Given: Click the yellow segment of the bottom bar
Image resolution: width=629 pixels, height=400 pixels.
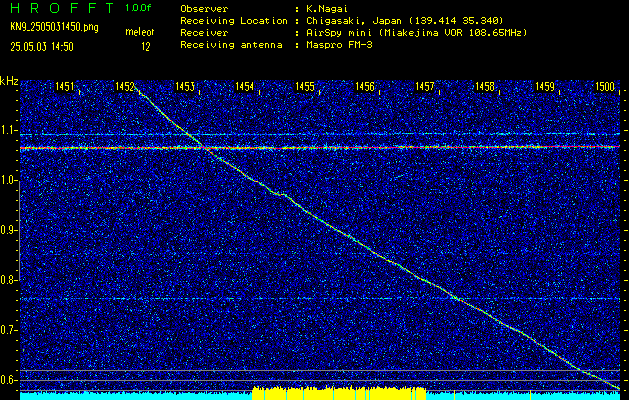Looking at the screenshot, I should [x=339, y=393].
